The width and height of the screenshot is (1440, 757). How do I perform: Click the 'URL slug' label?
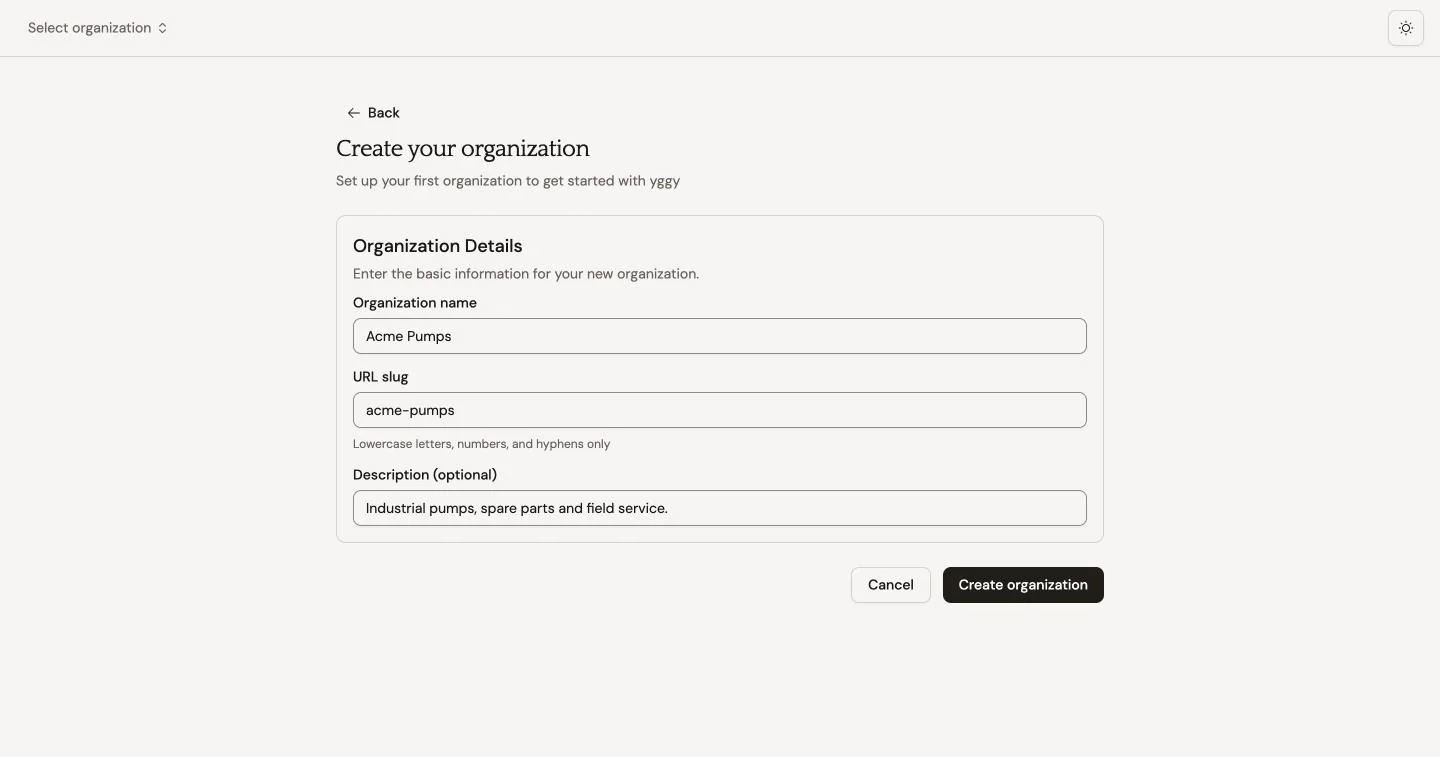pyautogui.click(x=381, y=377)
